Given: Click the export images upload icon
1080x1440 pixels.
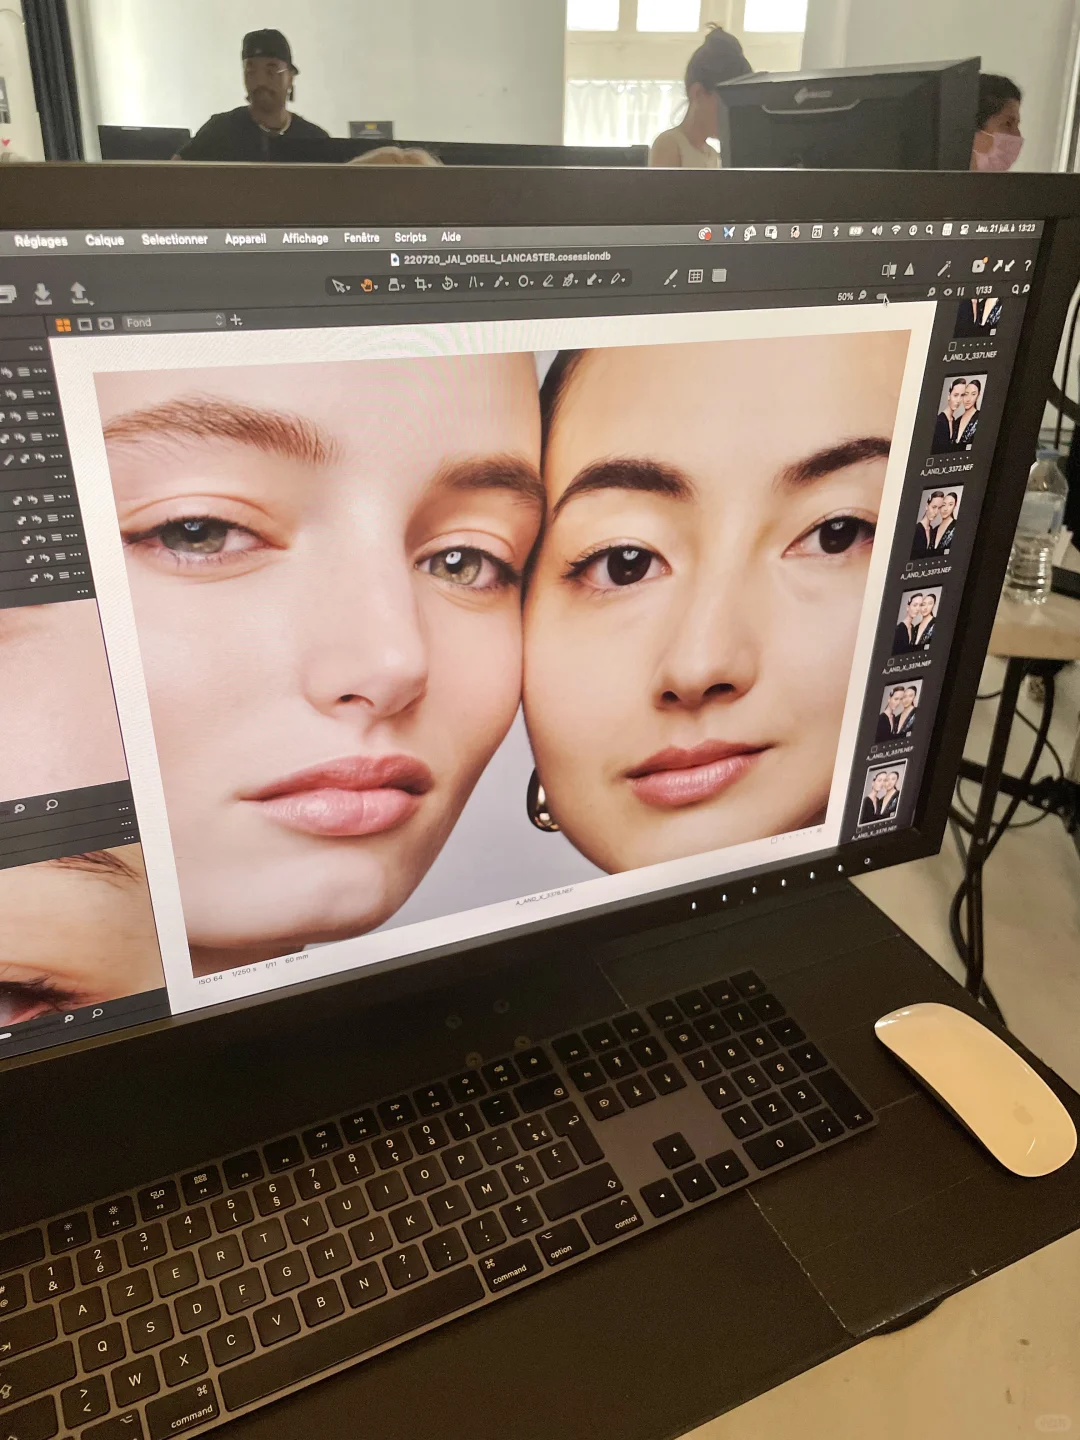Looking at the screenshot, I should (x=80, y=294).
